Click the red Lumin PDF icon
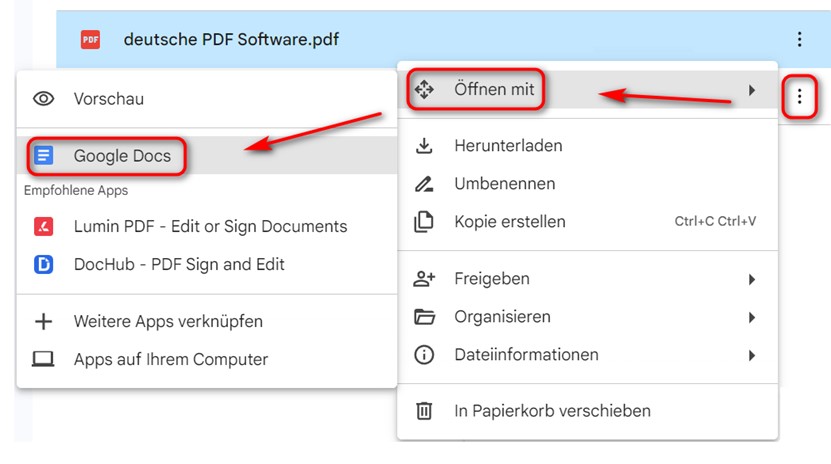Image resolution: width=831 pixels, height=464 pixels. click(x=43, y=226)
